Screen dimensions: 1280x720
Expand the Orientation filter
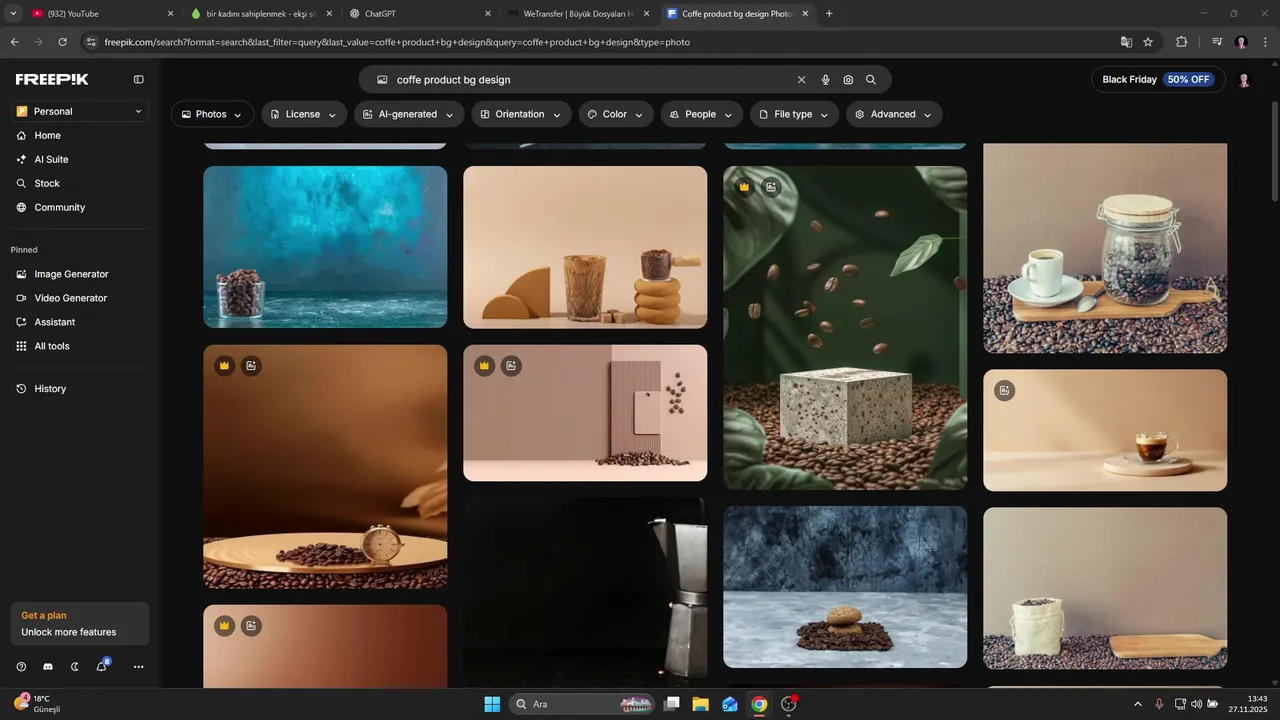(x=521, y=114)
